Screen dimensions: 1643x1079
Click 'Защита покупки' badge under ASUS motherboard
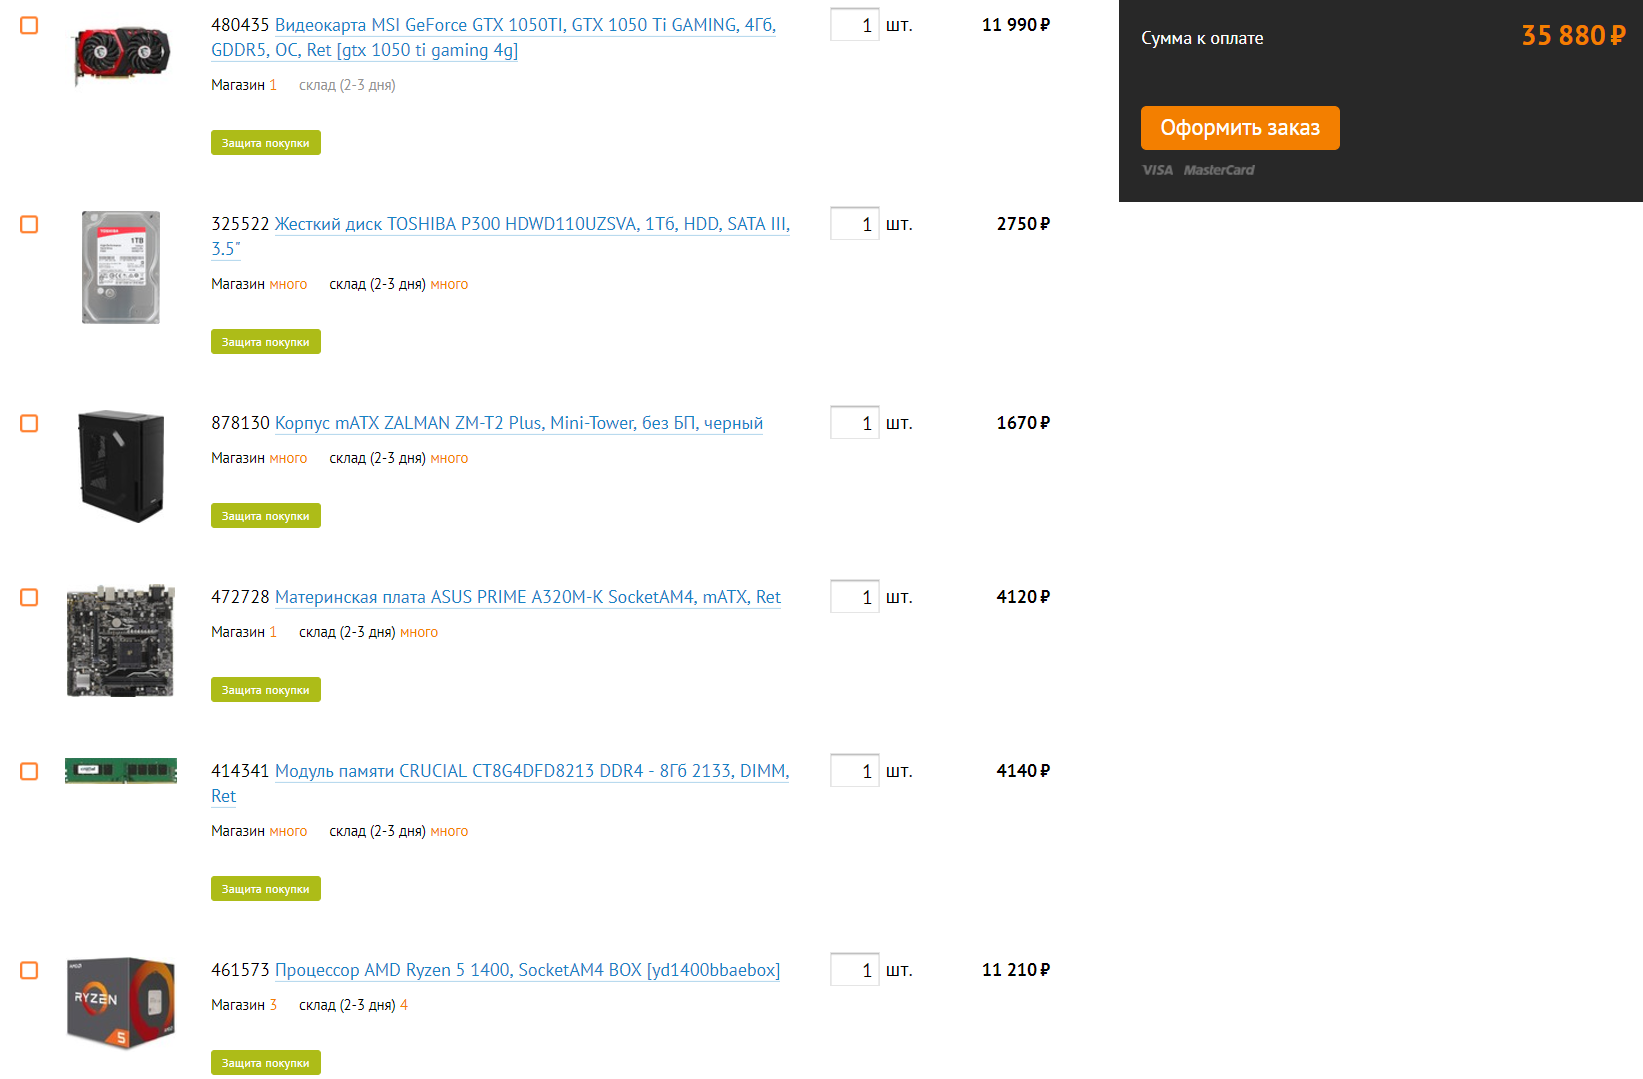pyautogui.click(x=266, y=690)
